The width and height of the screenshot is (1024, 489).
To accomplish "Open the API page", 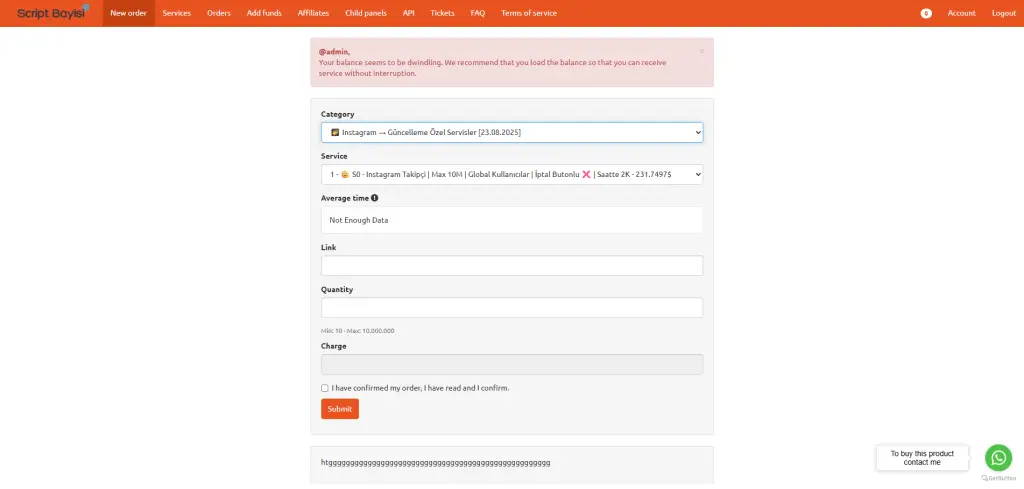I will (409, 13).
